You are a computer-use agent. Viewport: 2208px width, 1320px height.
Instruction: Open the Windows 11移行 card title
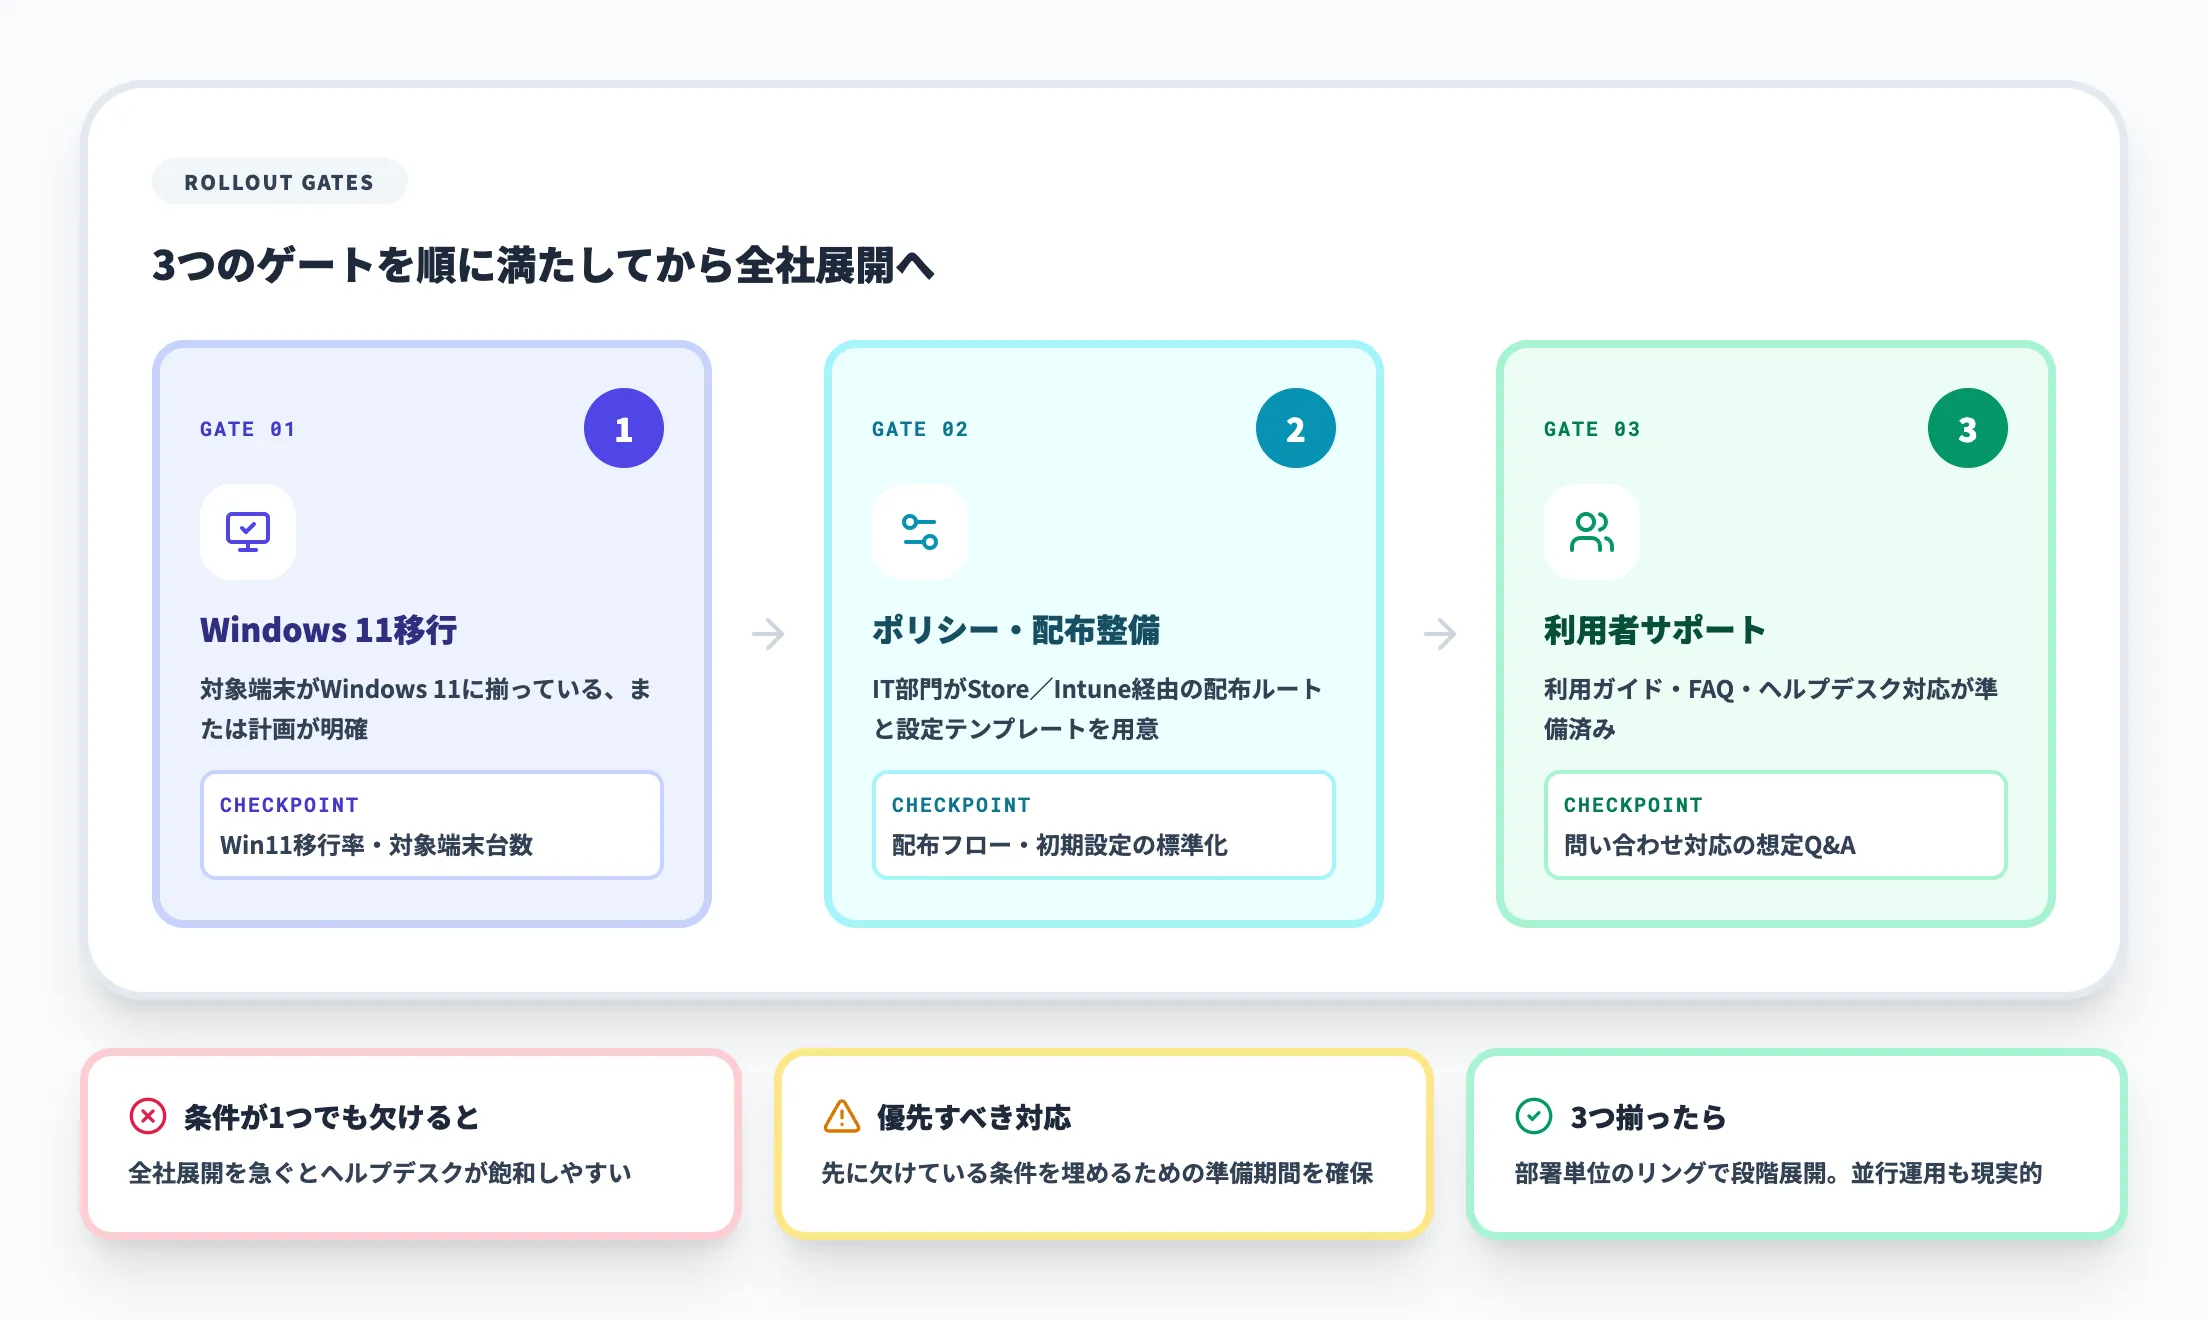coord(328,630)
